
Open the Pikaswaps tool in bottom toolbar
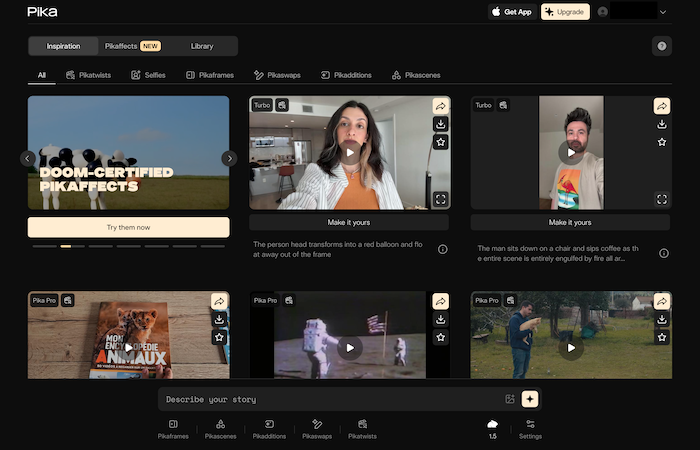click(317, 429)
